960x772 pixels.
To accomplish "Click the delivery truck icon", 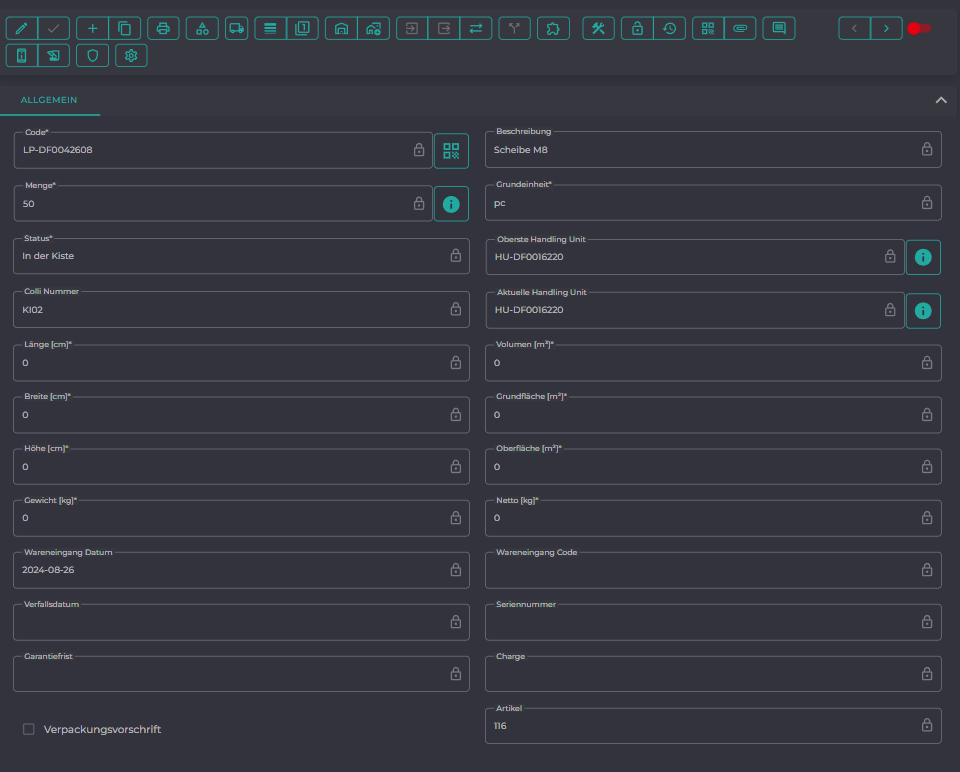I will pyautogui.click(x=236, y=29).
